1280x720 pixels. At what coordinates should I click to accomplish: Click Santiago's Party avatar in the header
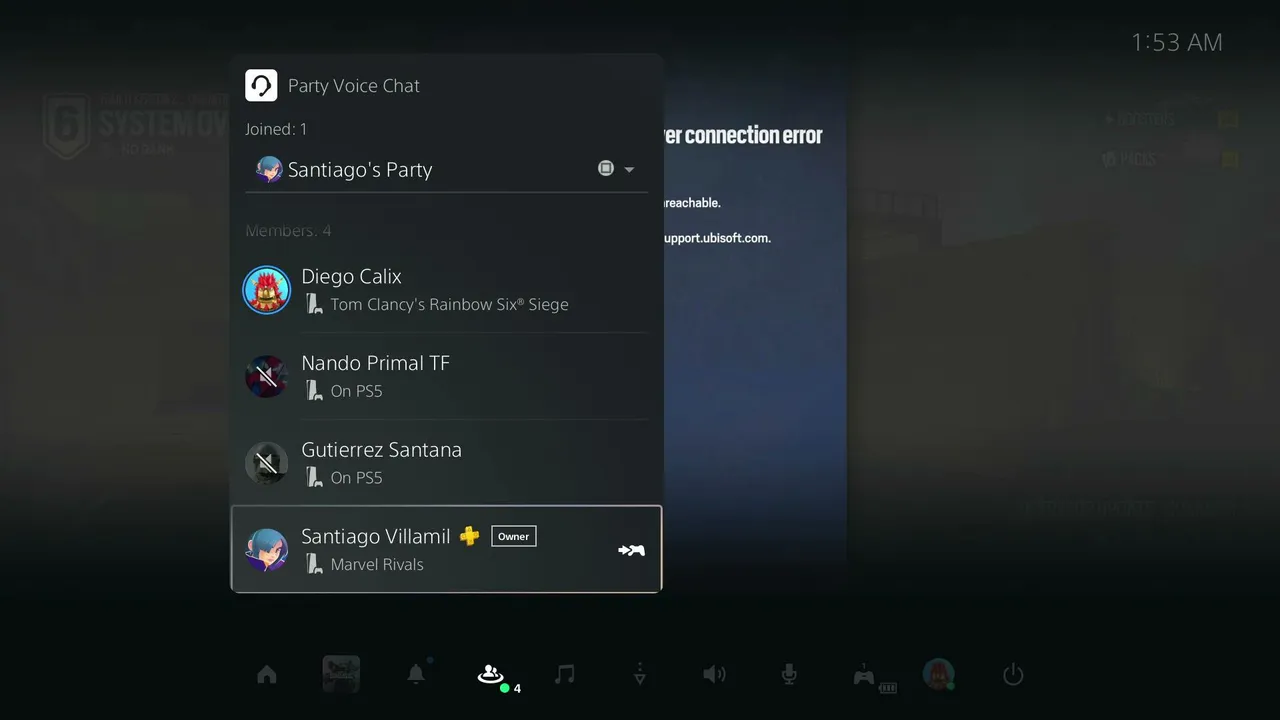pyautogui.click(x=269, y=169)
